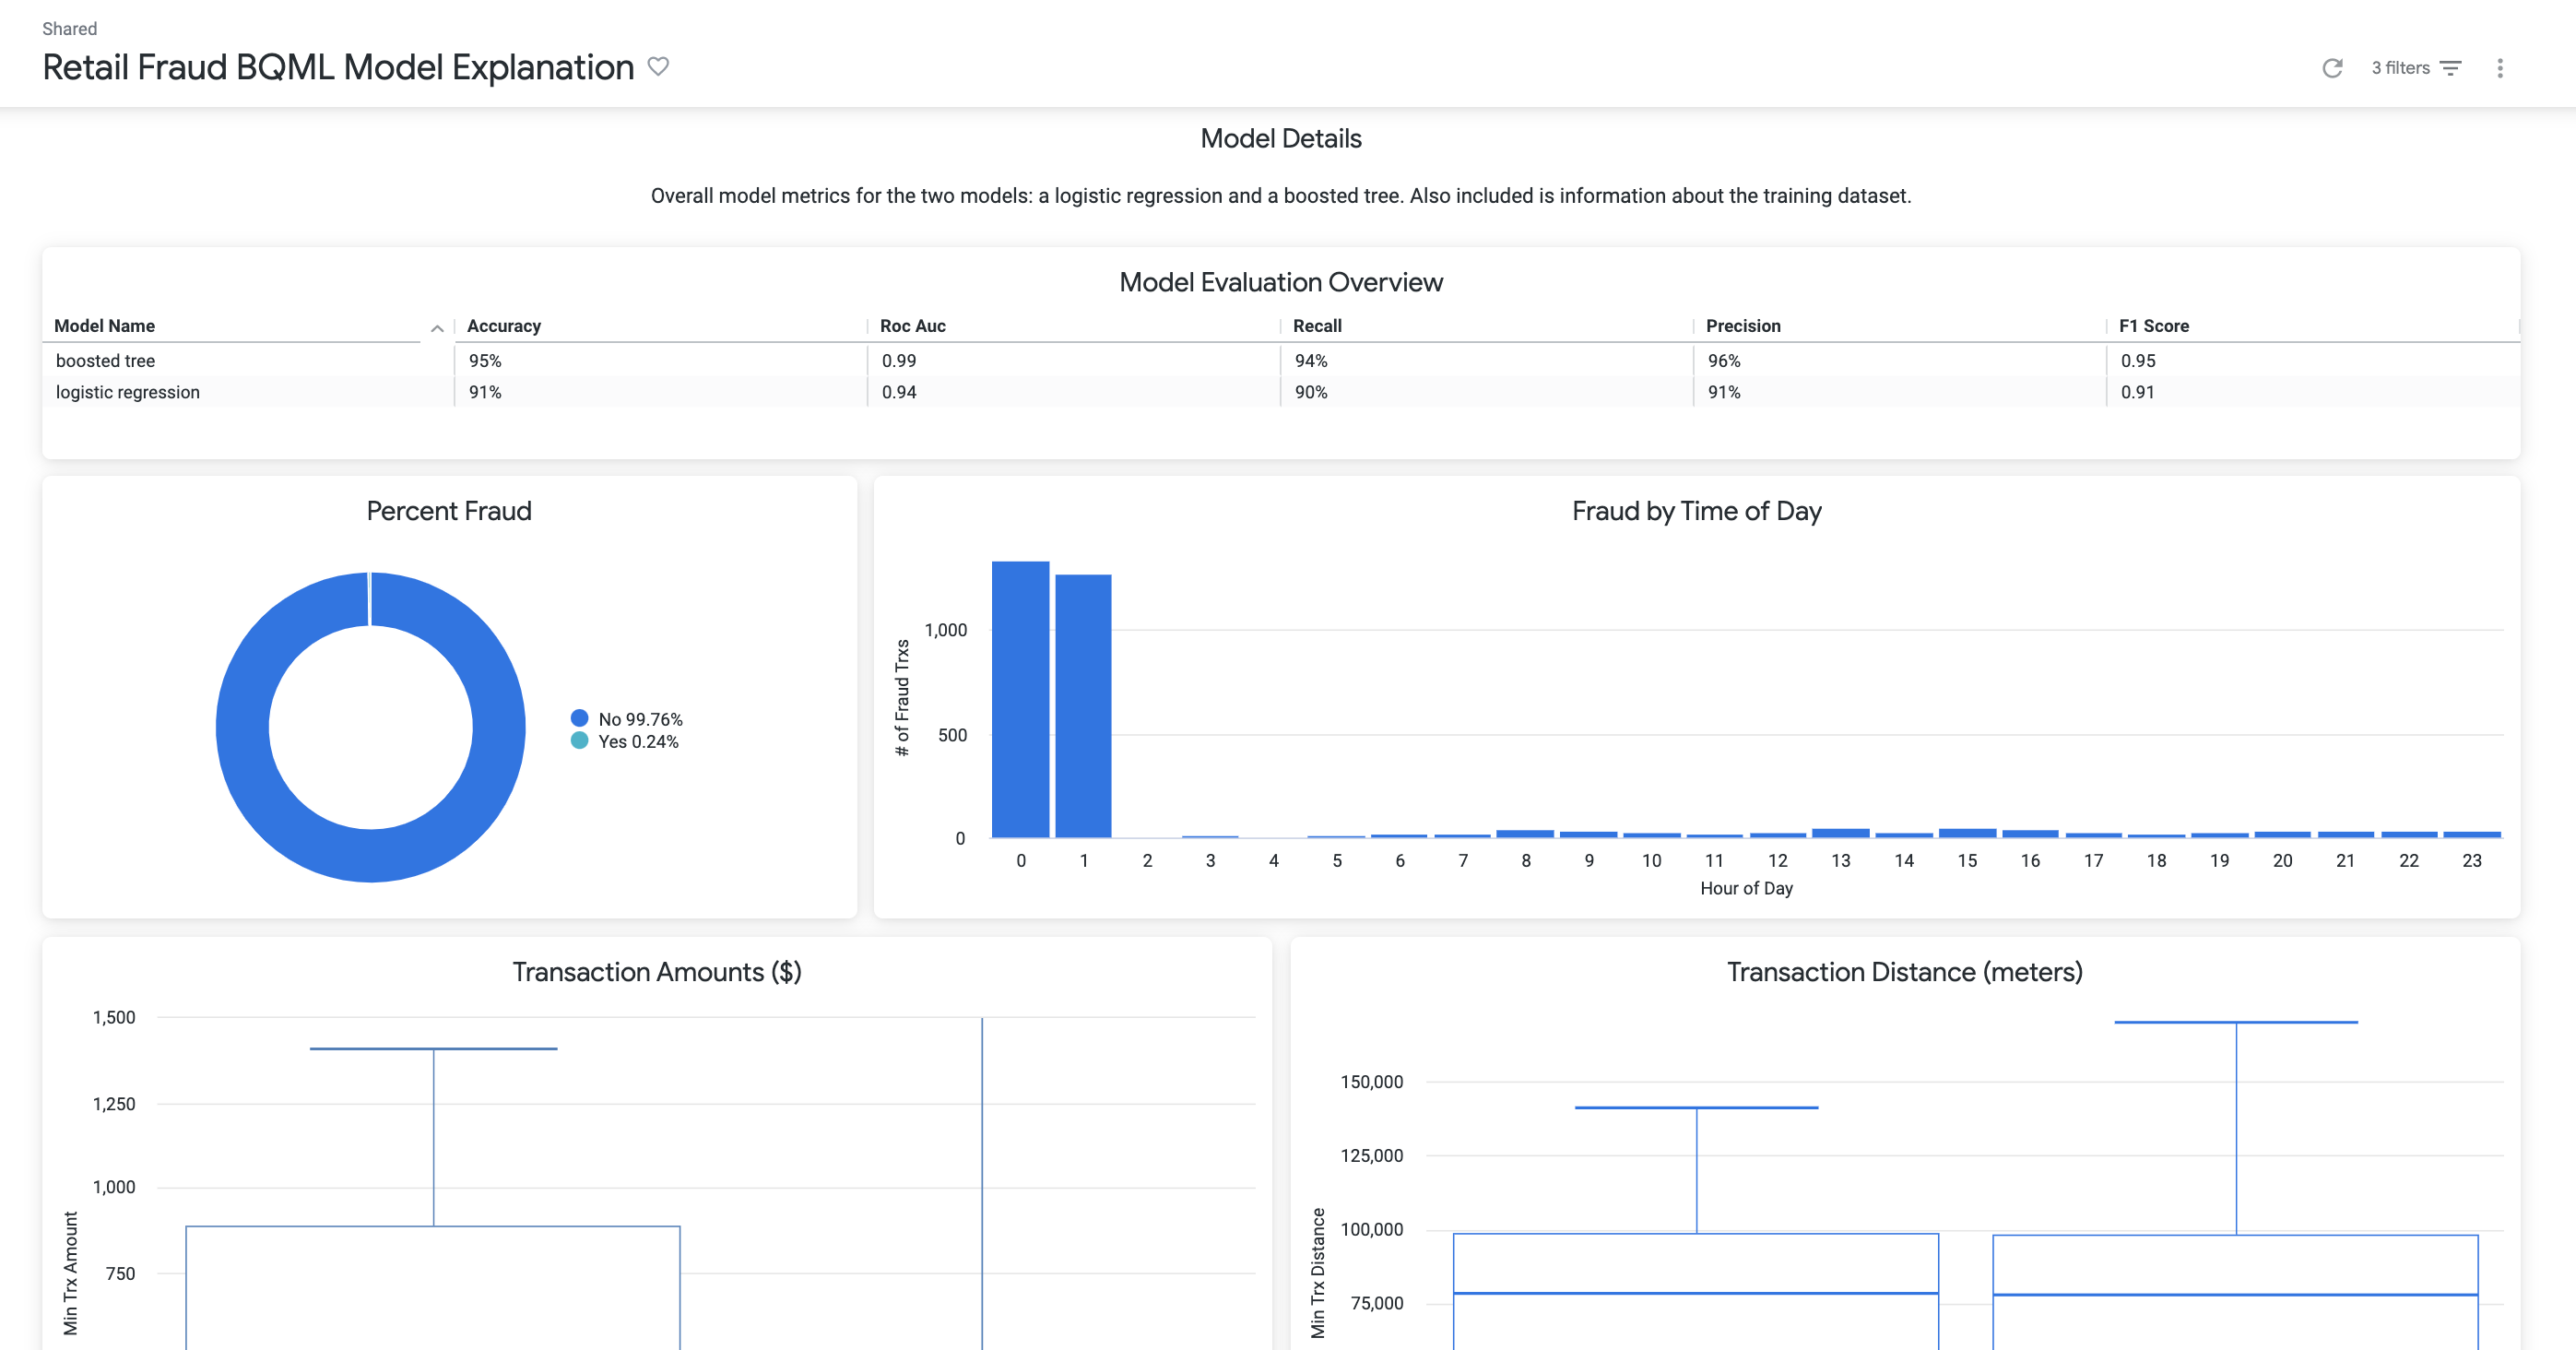Viewport: 2576px width, 1350px height.
Task: Click the Shared folder breadcrumb link
Action: click(x=69, y=29)
